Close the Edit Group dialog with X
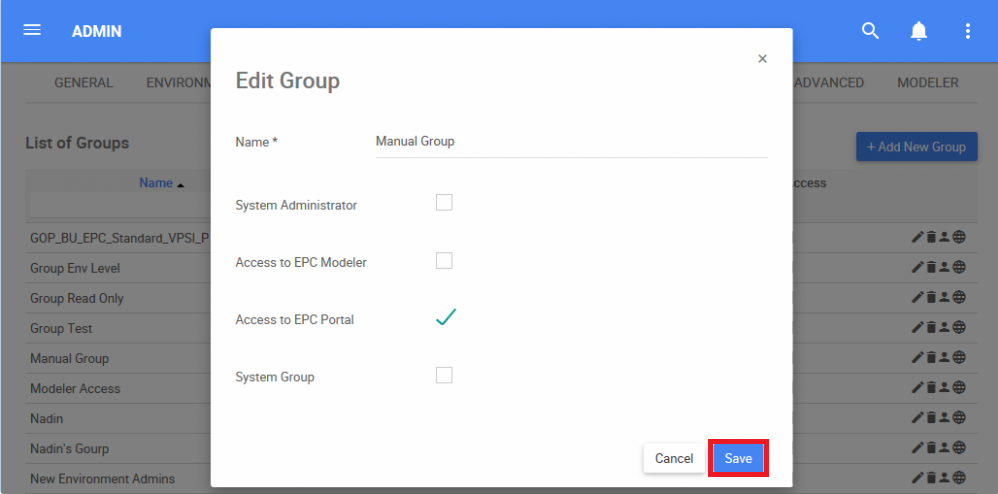The image size is (998, 494). point(762,59)
